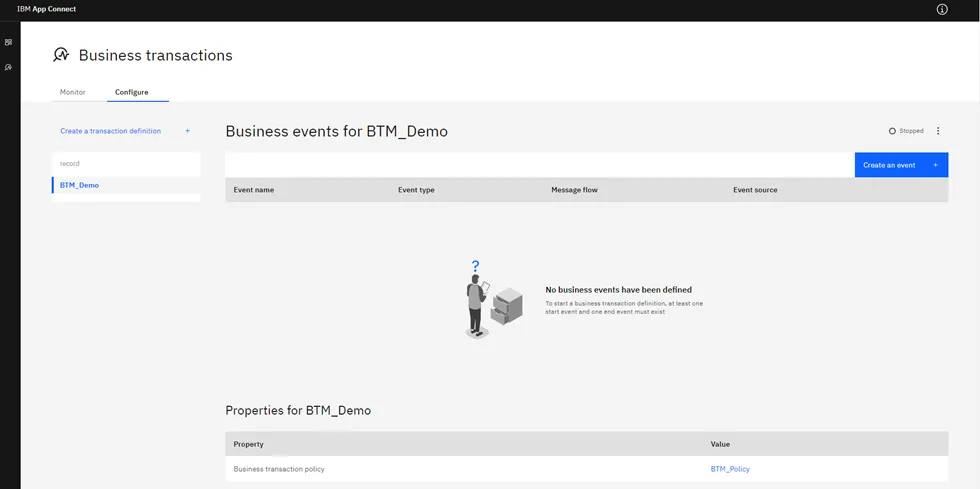Click the Message flow column header

pyautogui.click(x=574, y=189)
